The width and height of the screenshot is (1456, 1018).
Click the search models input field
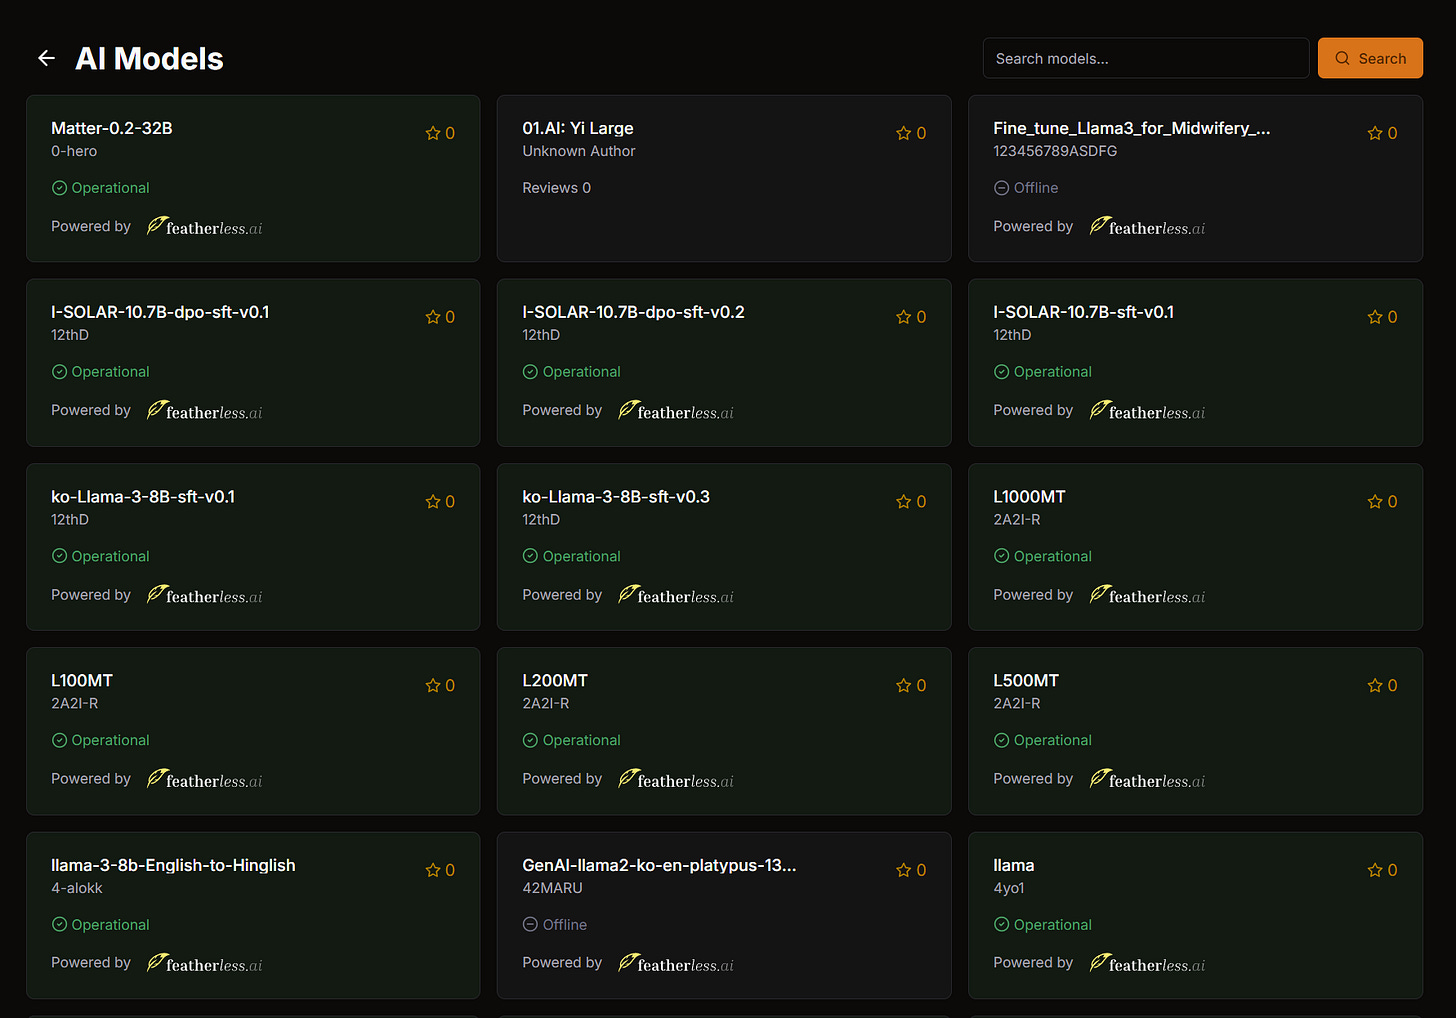coord(1146,58)
